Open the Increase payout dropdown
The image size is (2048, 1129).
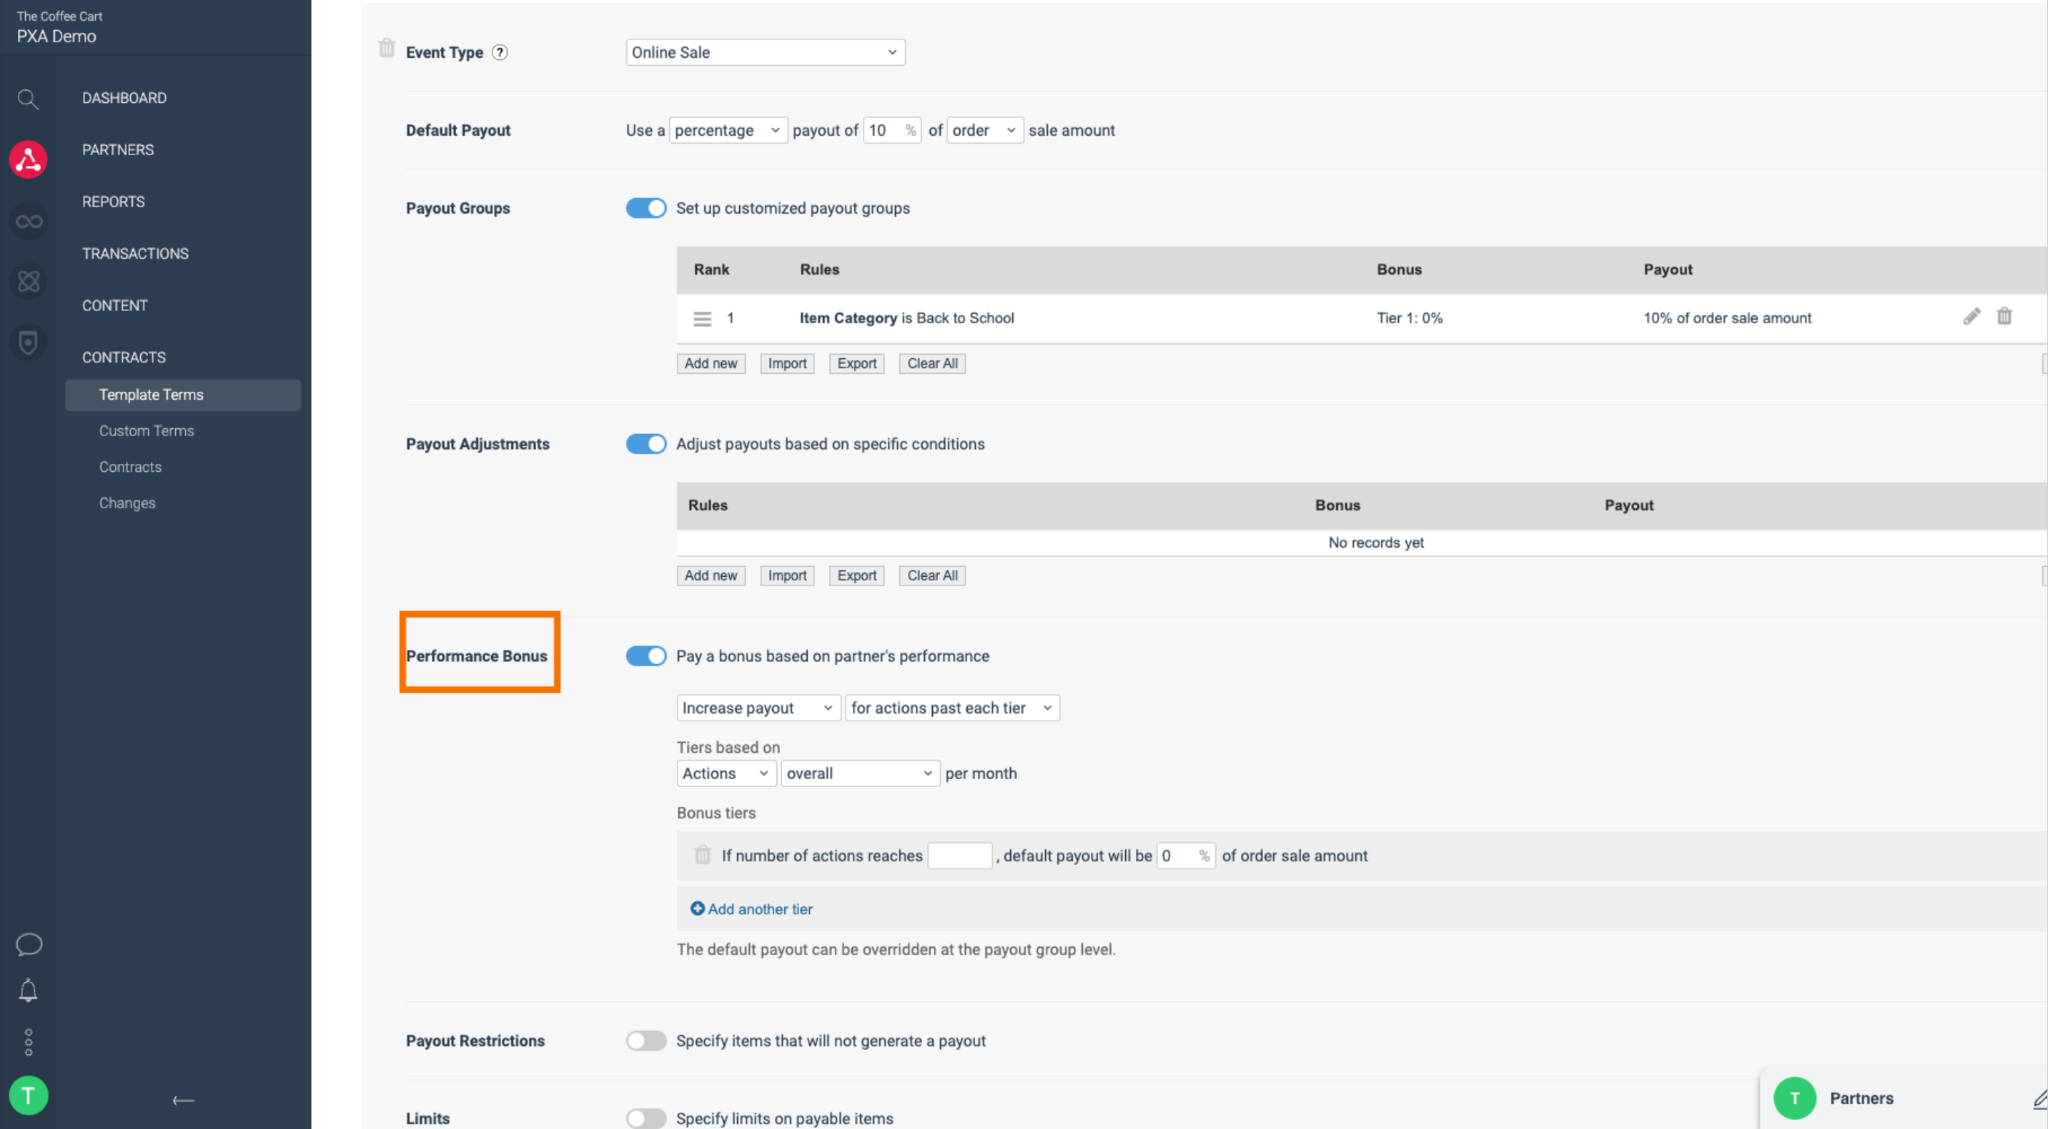(757, 708)
